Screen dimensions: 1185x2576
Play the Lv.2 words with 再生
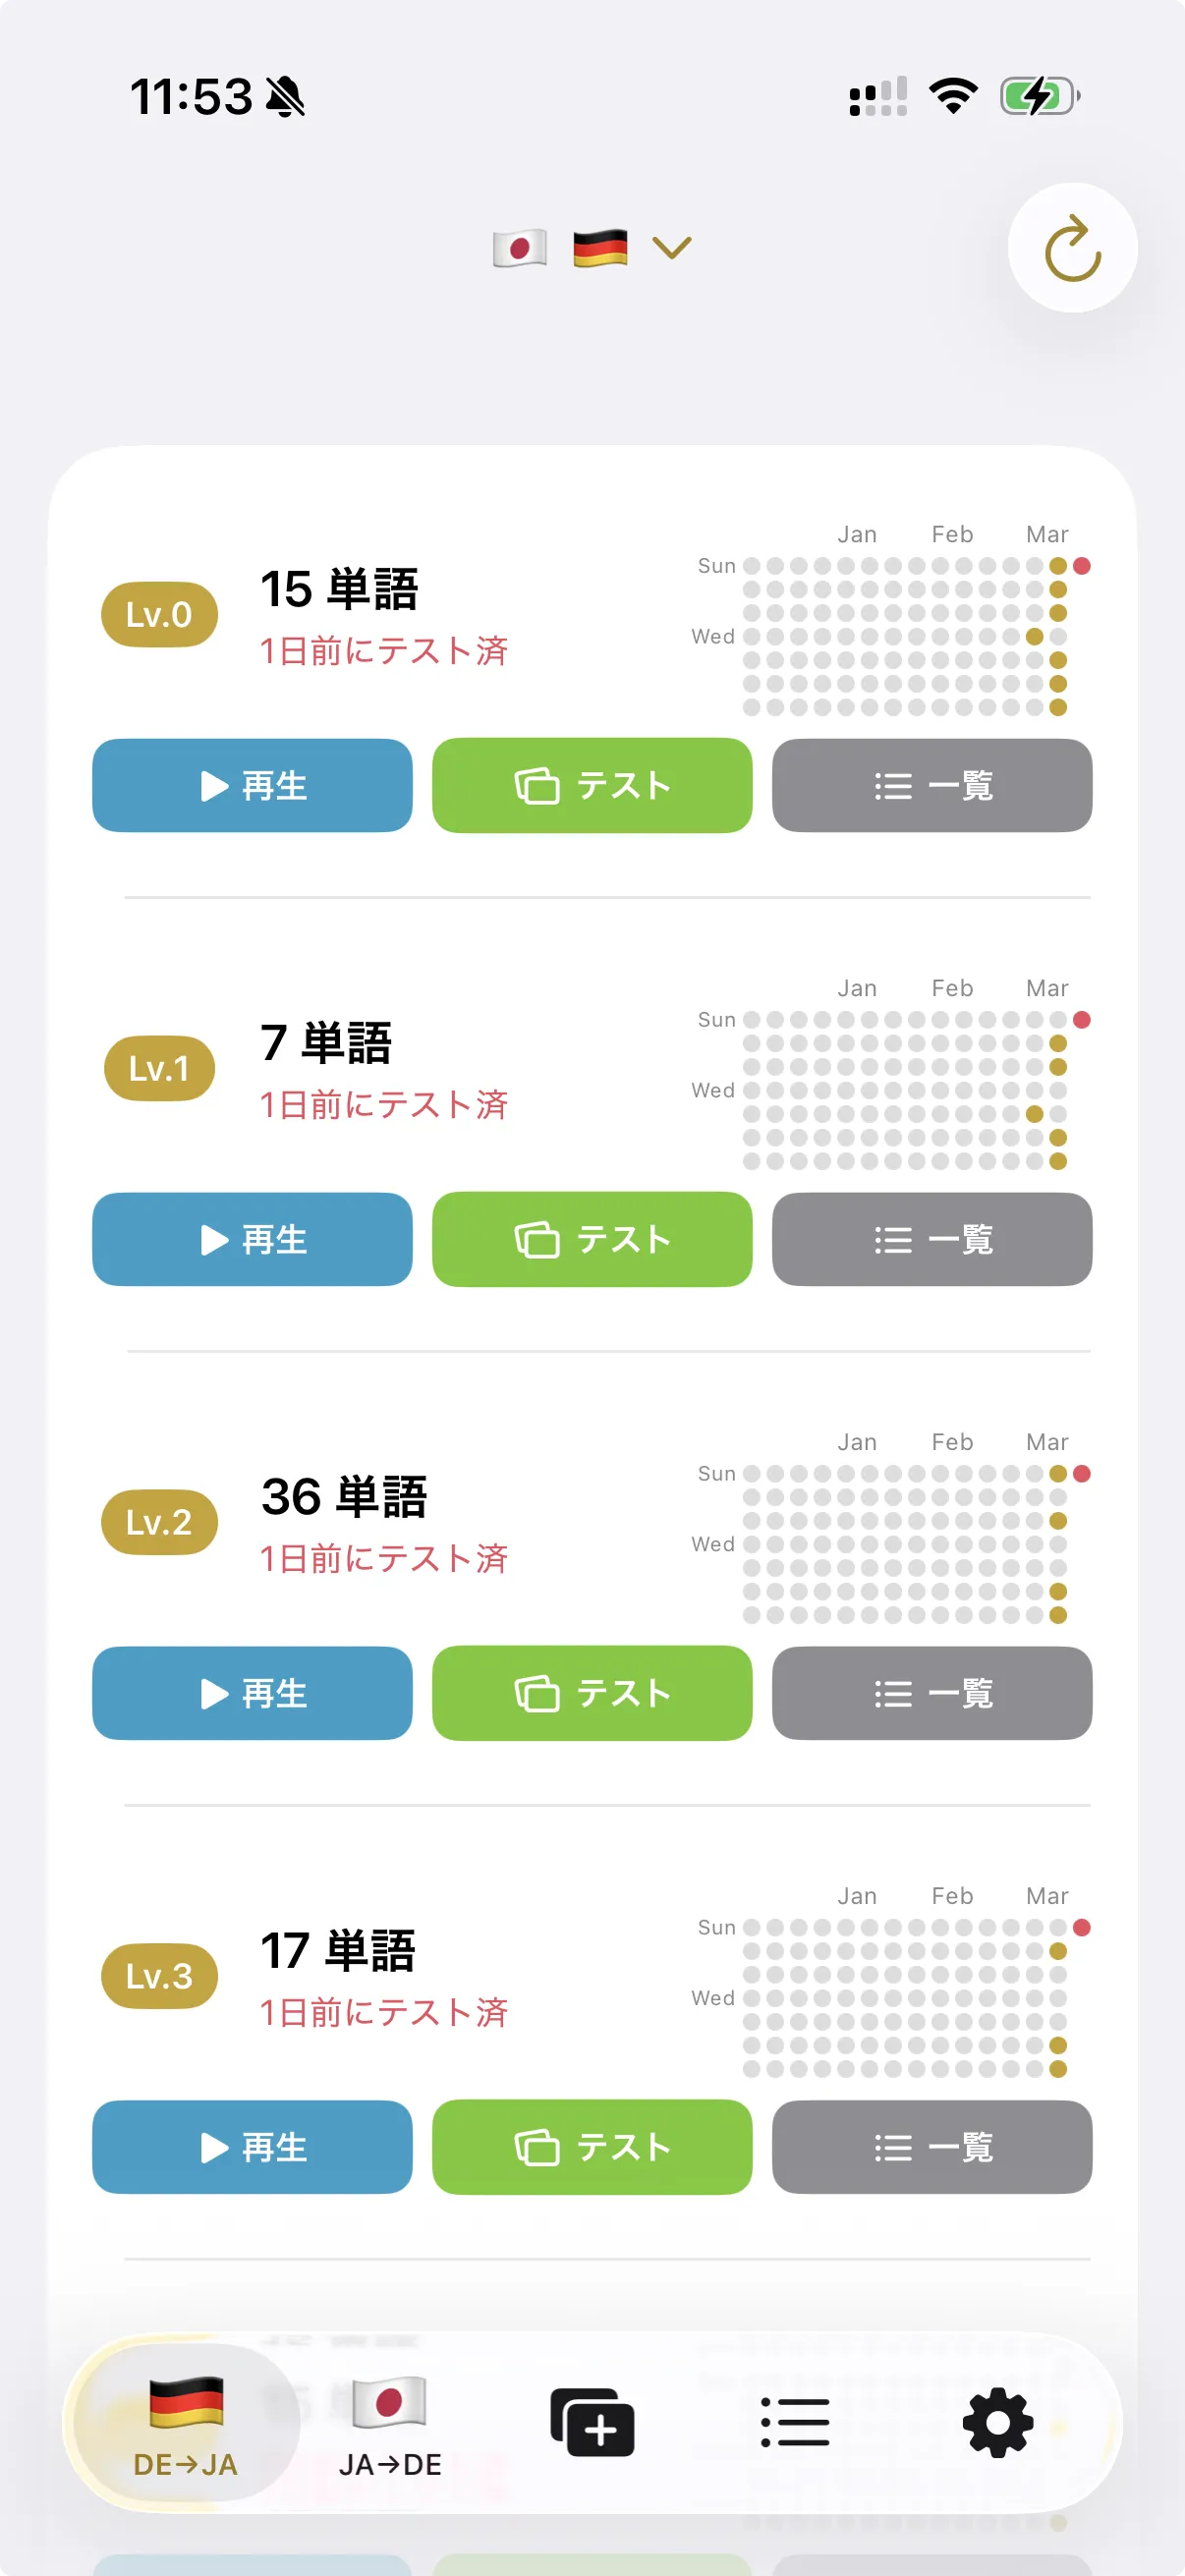[252, 1694]
